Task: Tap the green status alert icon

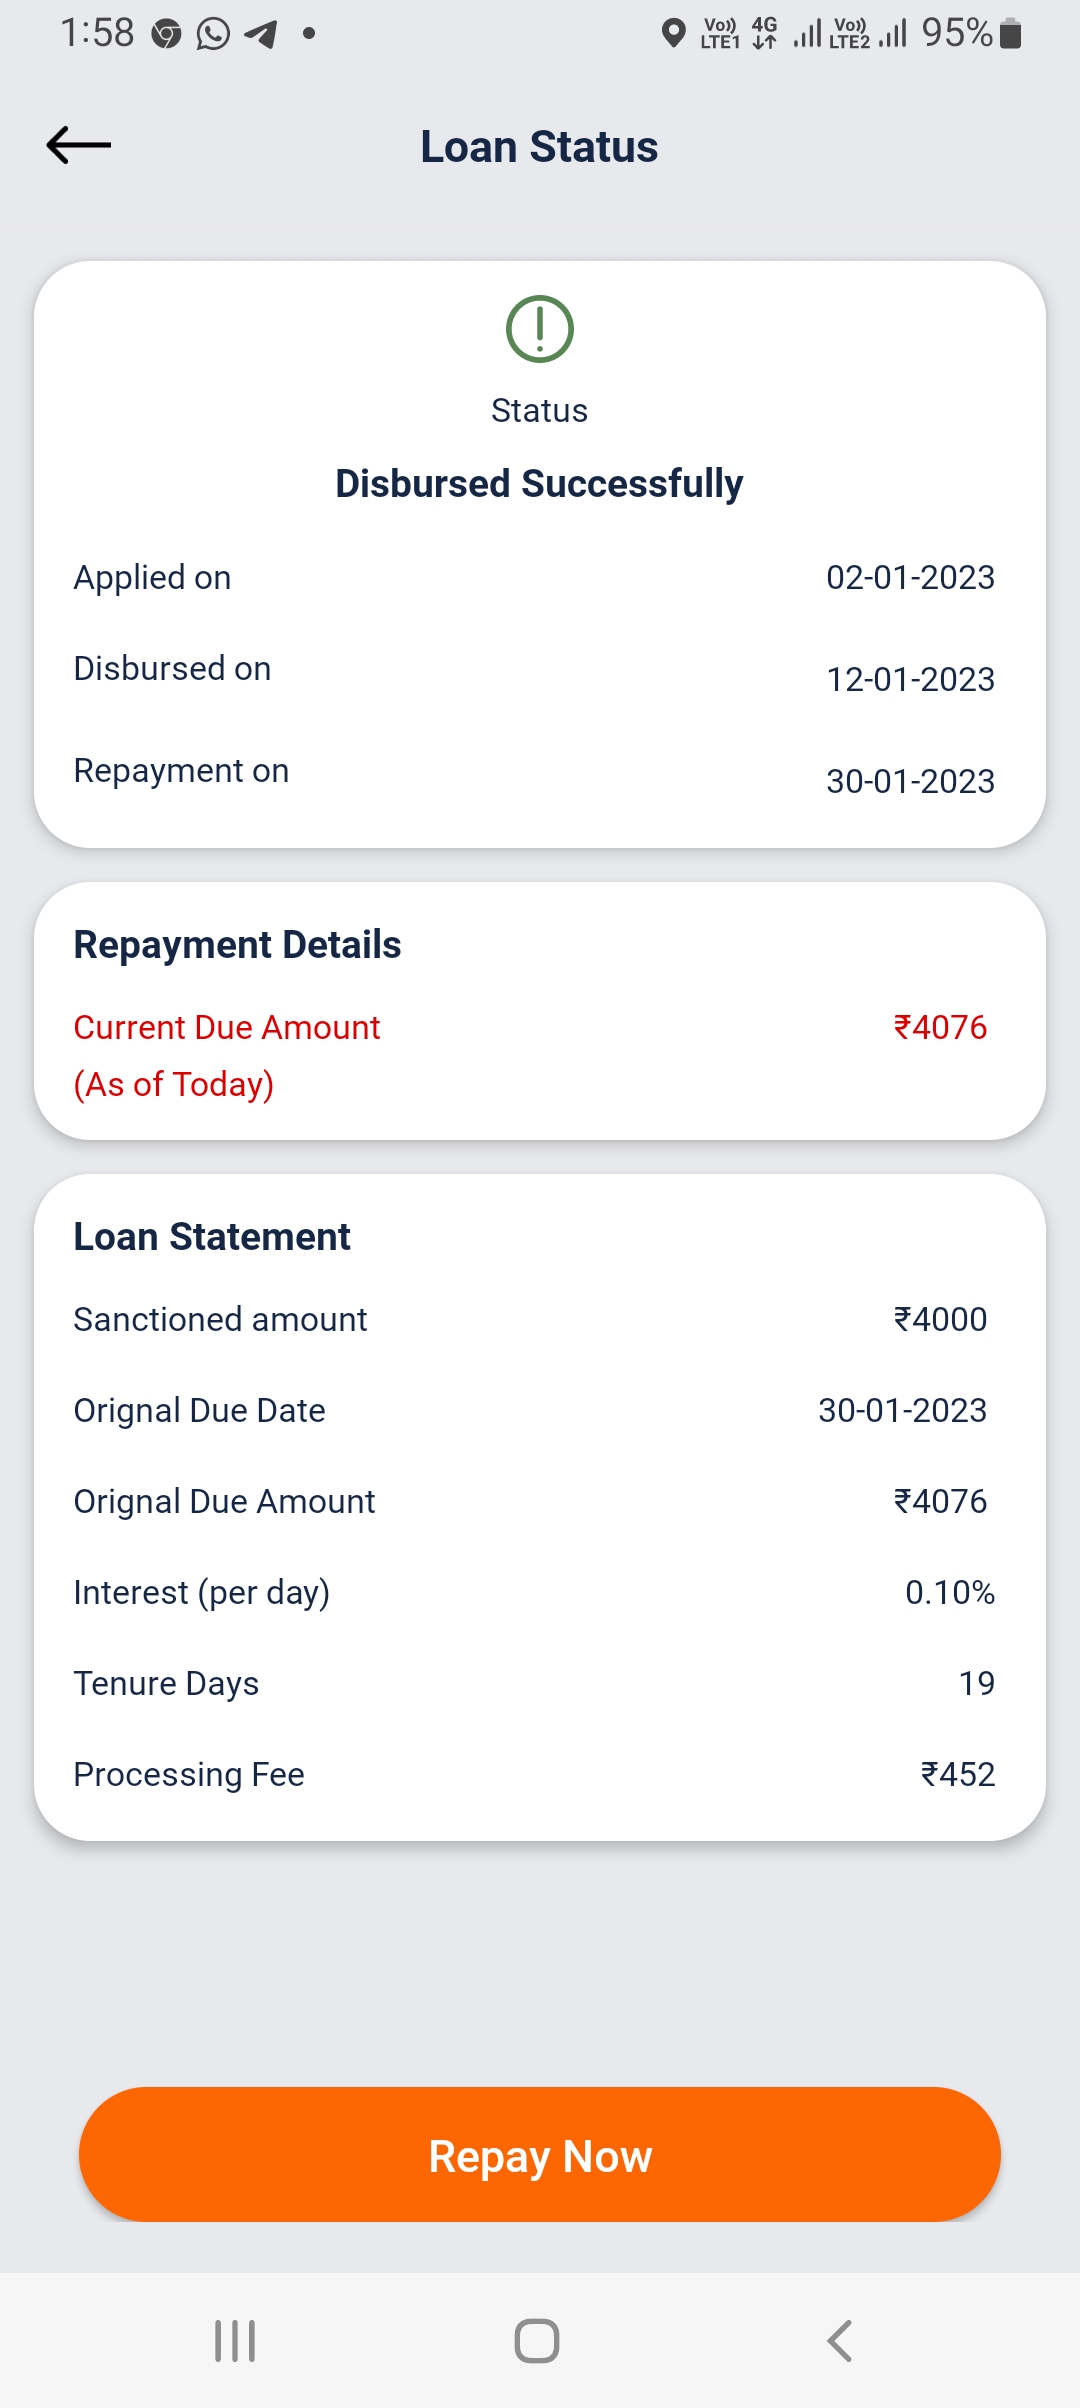Action: [540, 329]
